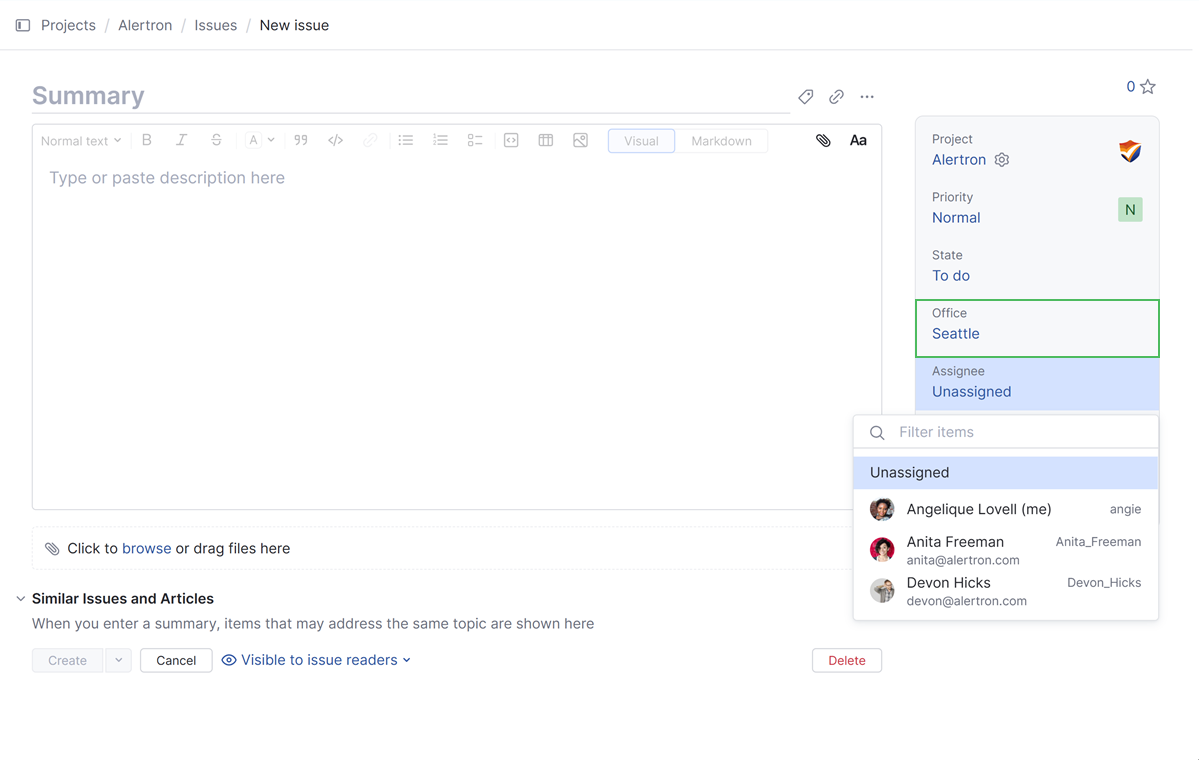Screen dimensions: 1199x760
Task: Insert a hyperlink
Action: tap(370, 140)
